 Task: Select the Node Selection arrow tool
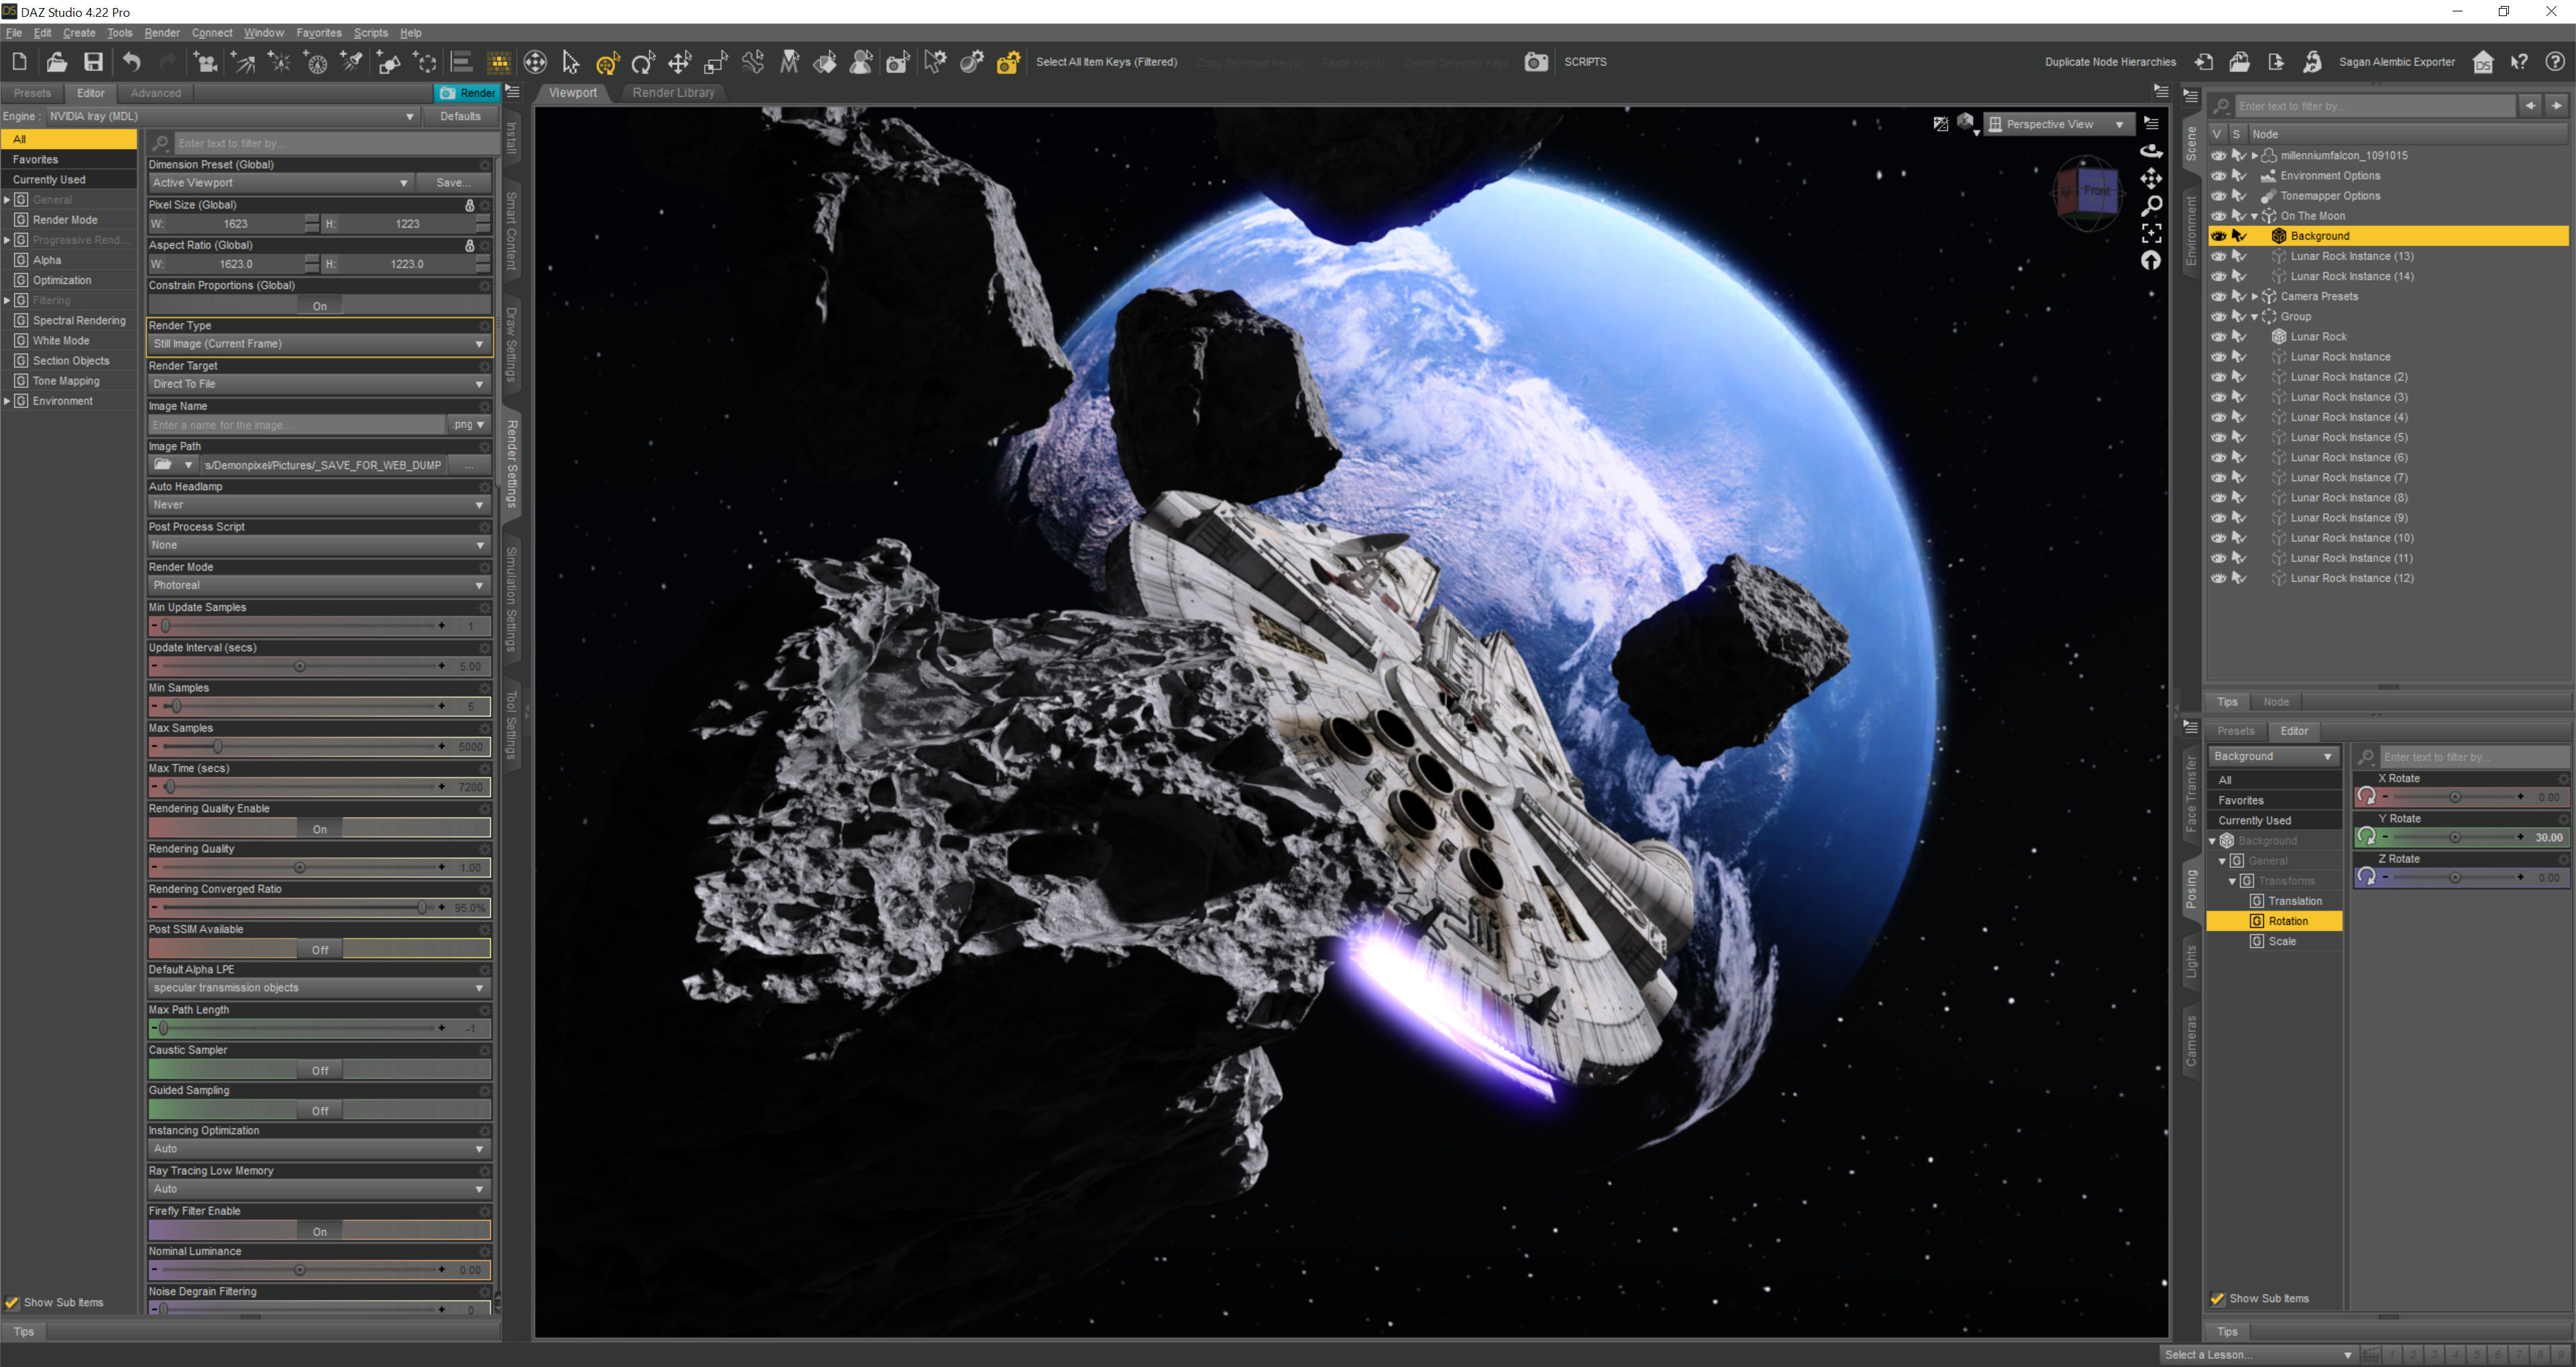point(570,63)
